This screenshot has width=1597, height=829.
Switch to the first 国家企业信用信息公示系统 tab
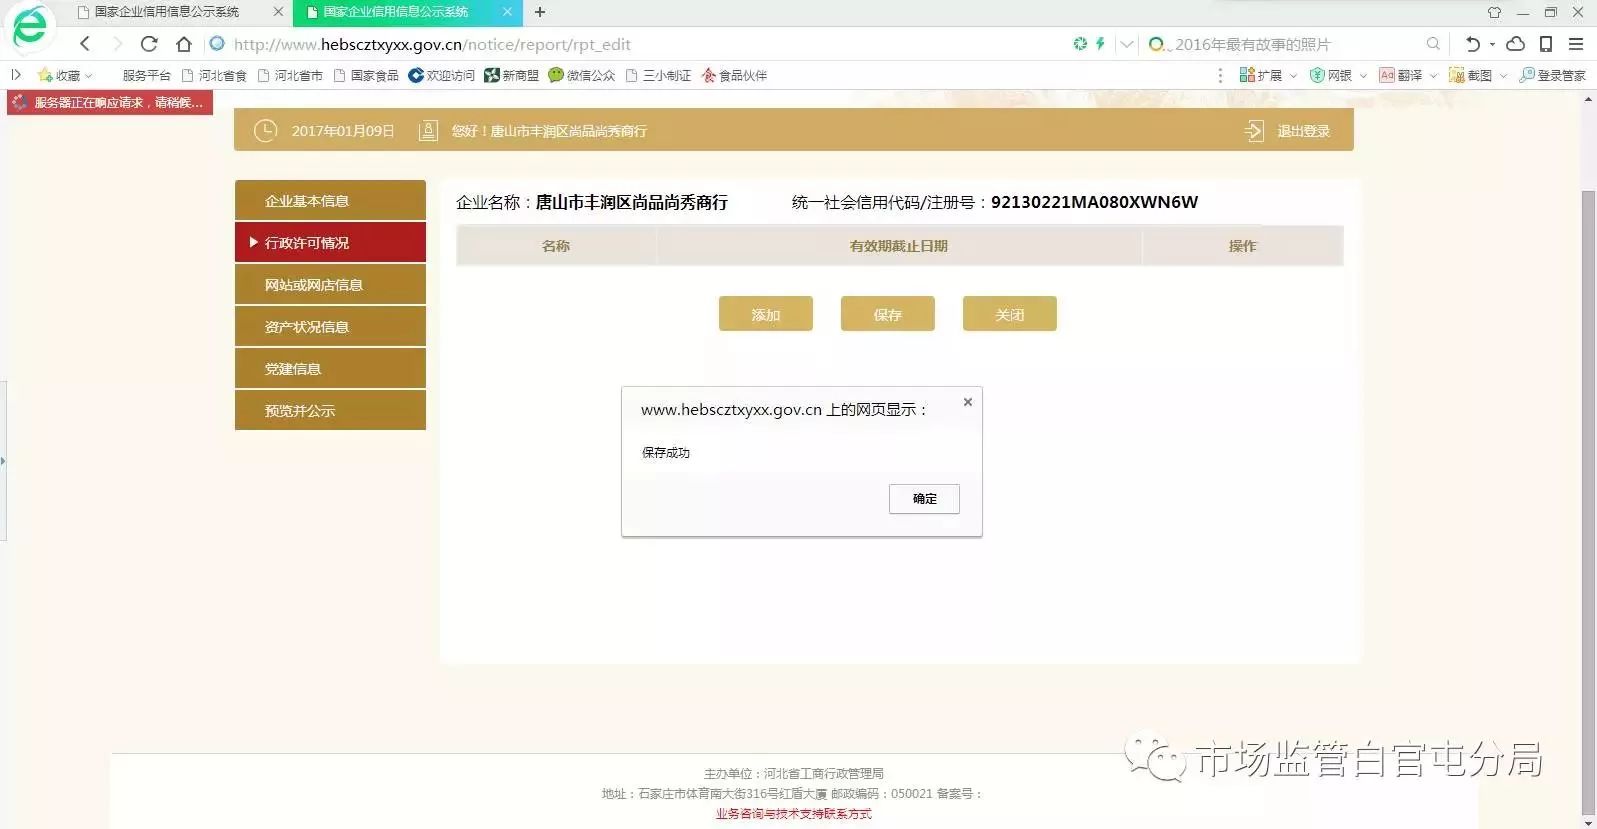click(x=167, y=12)
